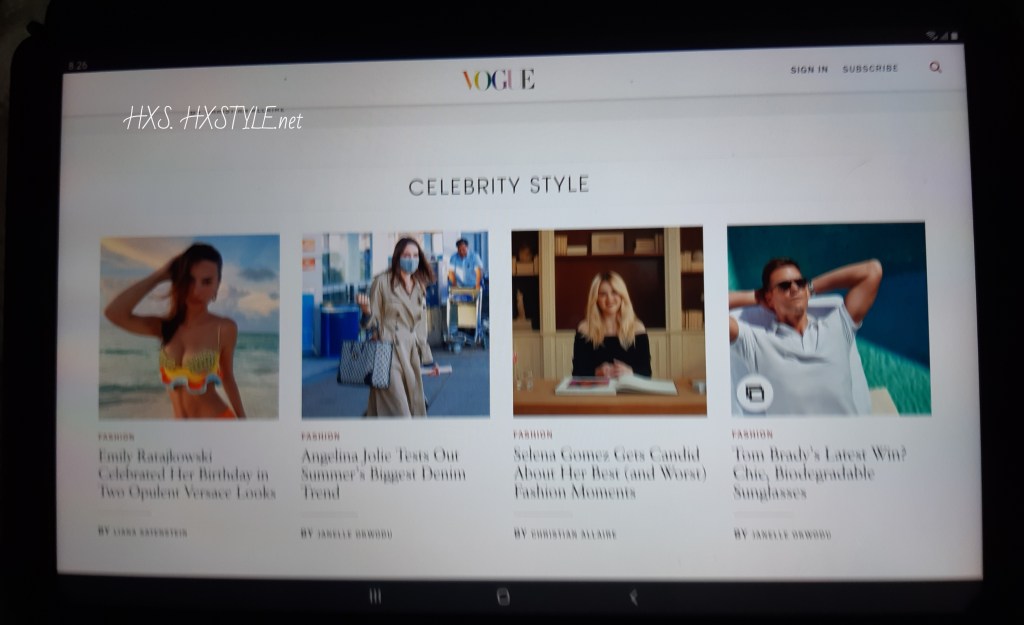Image resolution: width=1024 pixels, height=625 pixels.
Task: Select the trench coat airport photo thumbnail
Action: coord(395,325)
